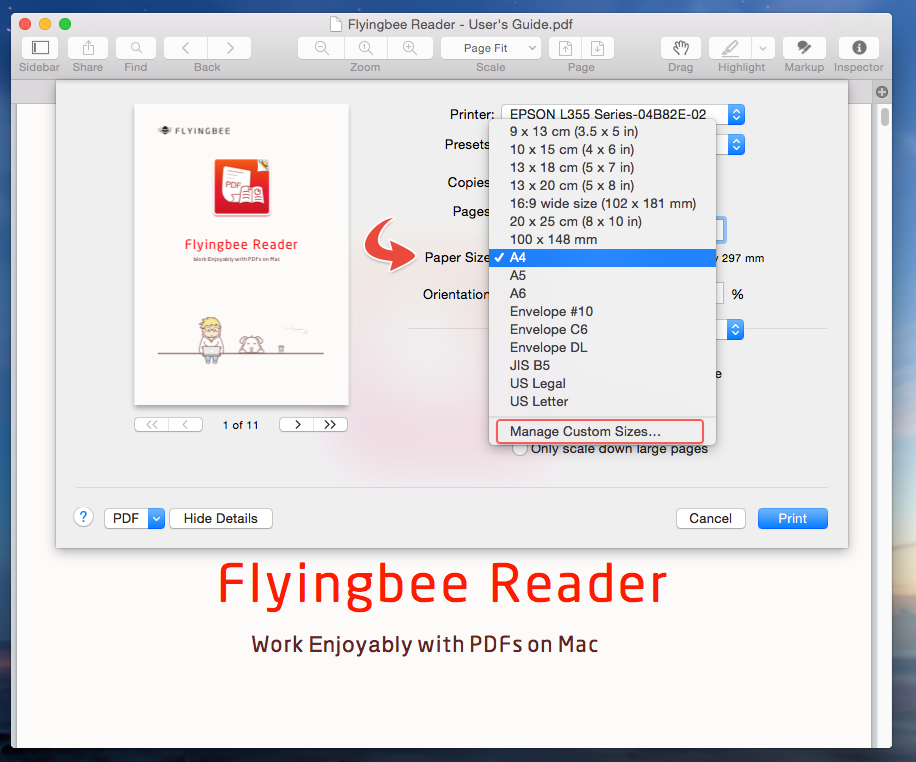916x762 pixels.
Task: Select A5 paper size
Action: [x=602, y=276]
